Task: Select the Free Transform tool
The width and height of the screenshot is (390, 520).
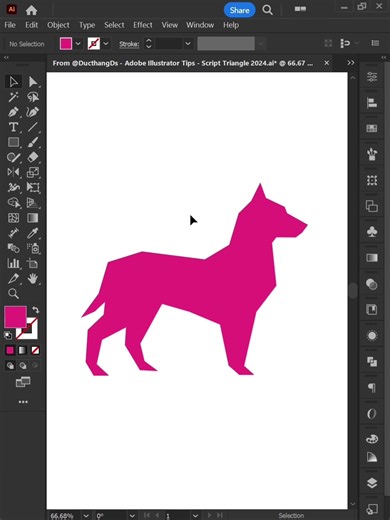Action: pos(33,188)
